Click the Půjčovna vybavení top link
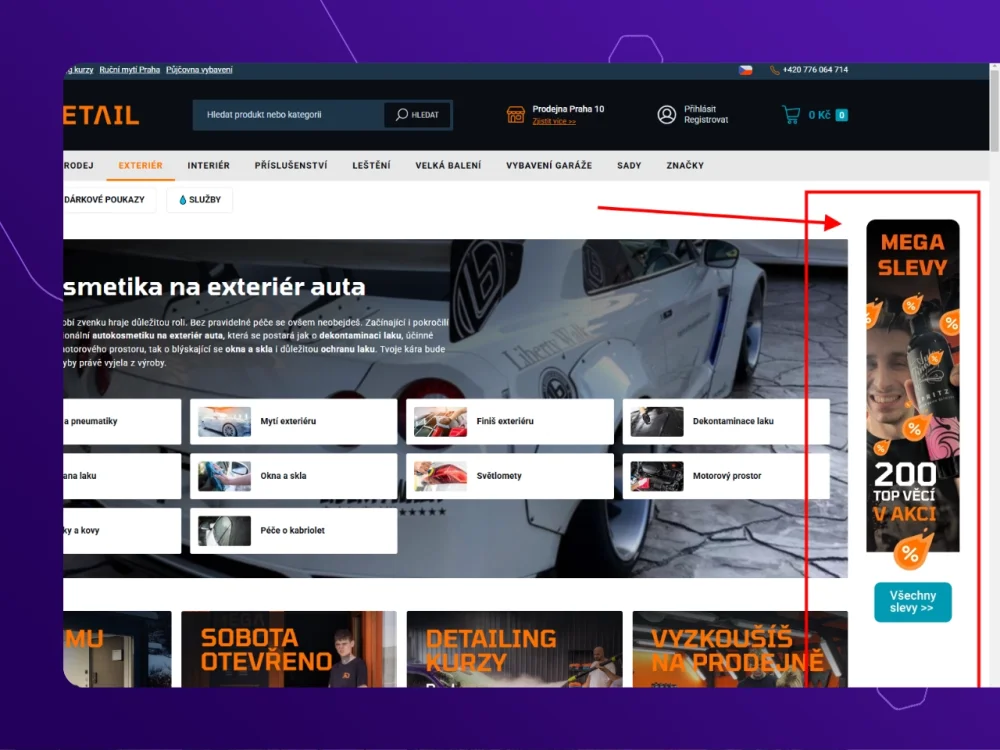The width and height of the screenshot is (1000, 750). [x=199, y=70]
